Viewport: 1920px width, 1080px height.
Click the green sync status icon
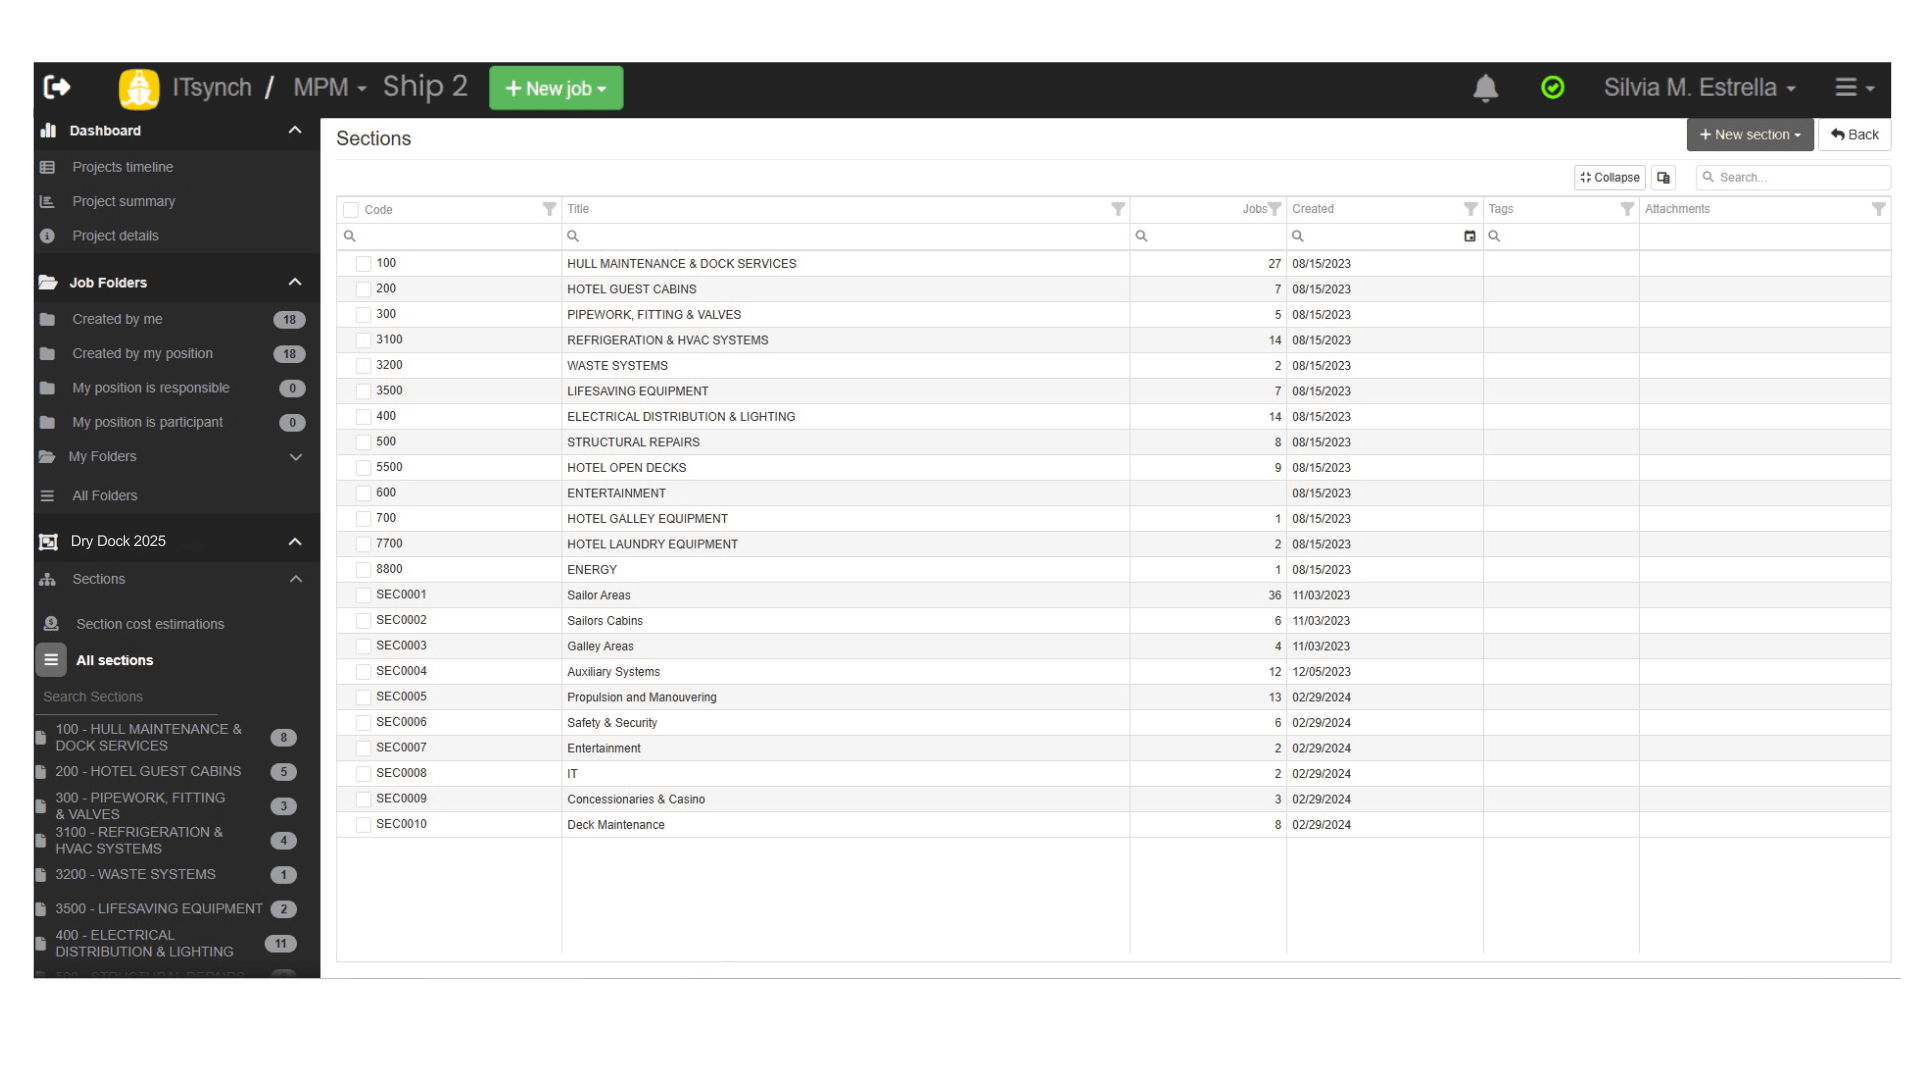1552,88
